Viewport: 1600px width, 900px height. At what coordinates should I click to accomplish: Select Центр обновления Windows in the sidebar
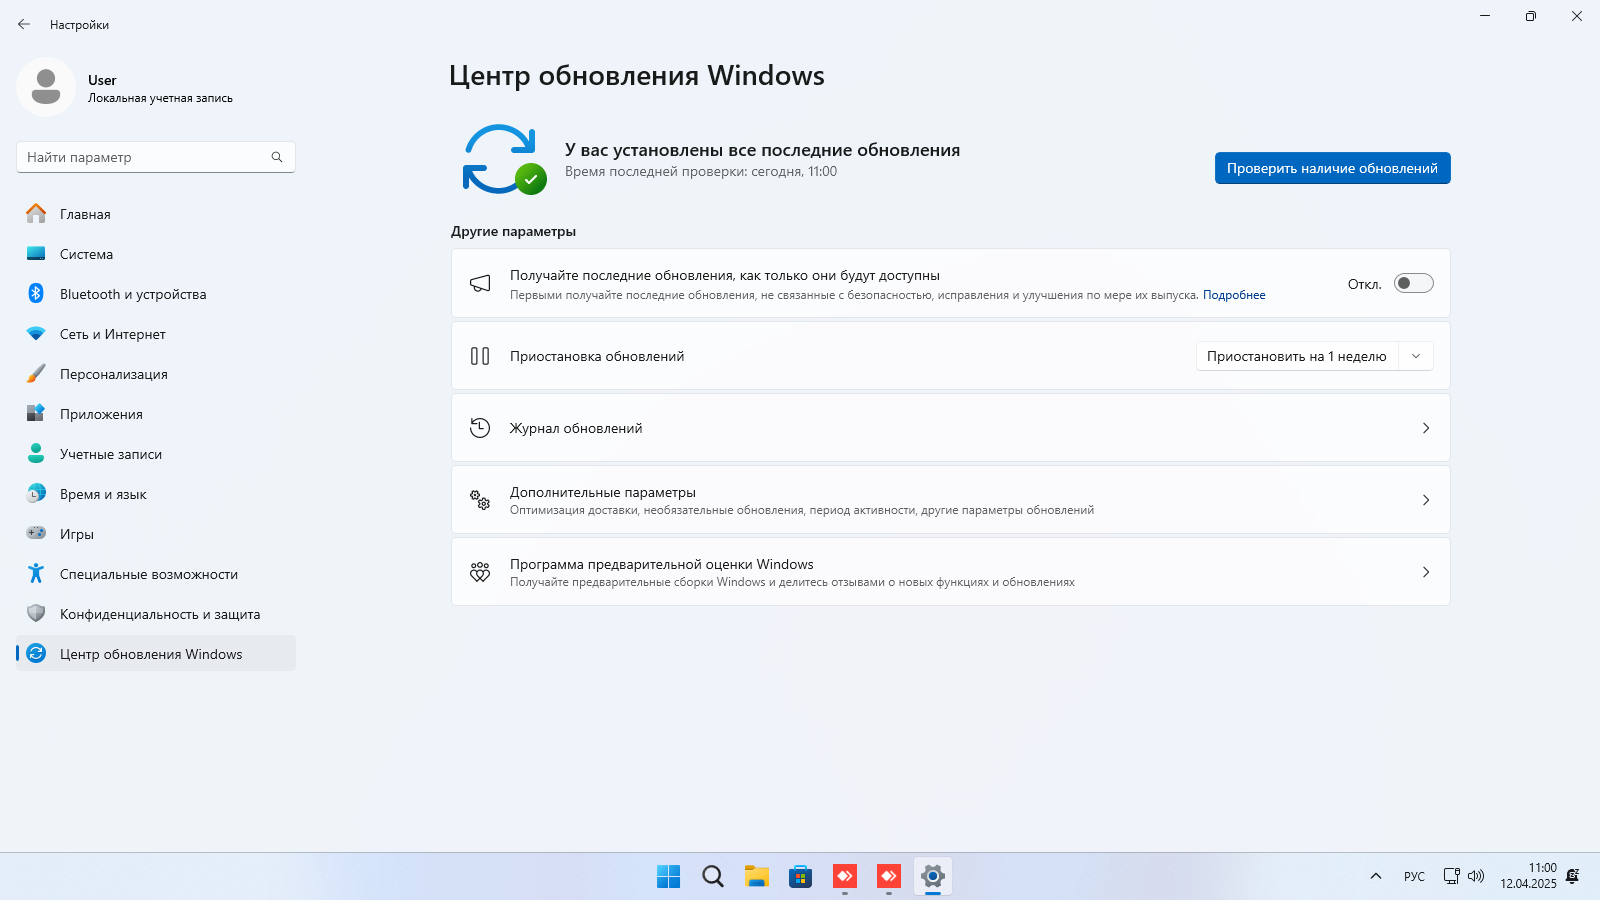pyautogui.click(x=156, y=654)
